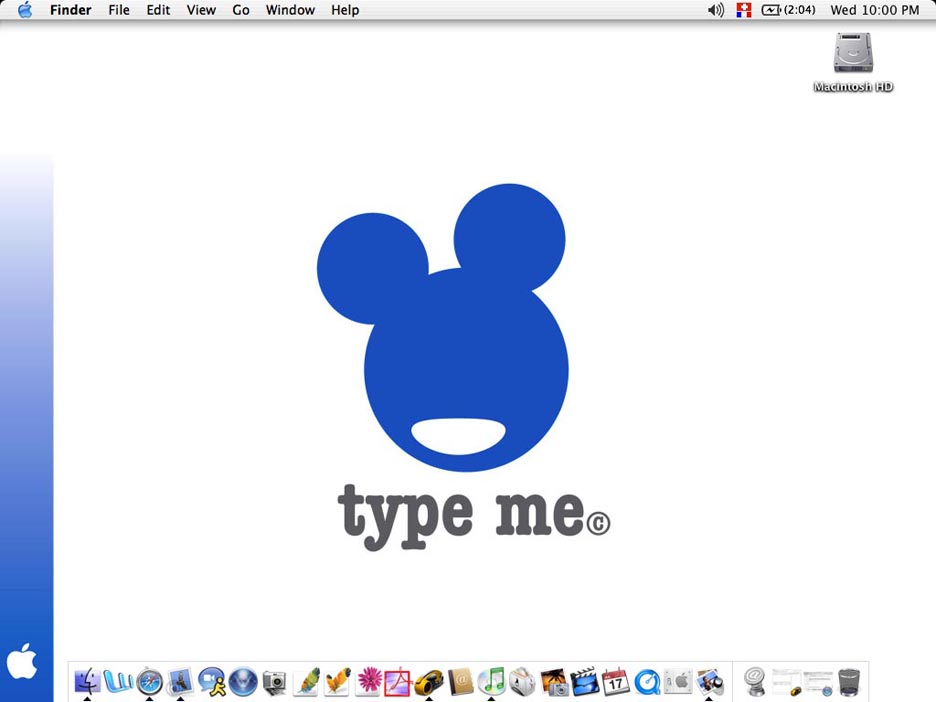Open ImageReady orange feather icon
Screen dimensions: 936x702
337,681
